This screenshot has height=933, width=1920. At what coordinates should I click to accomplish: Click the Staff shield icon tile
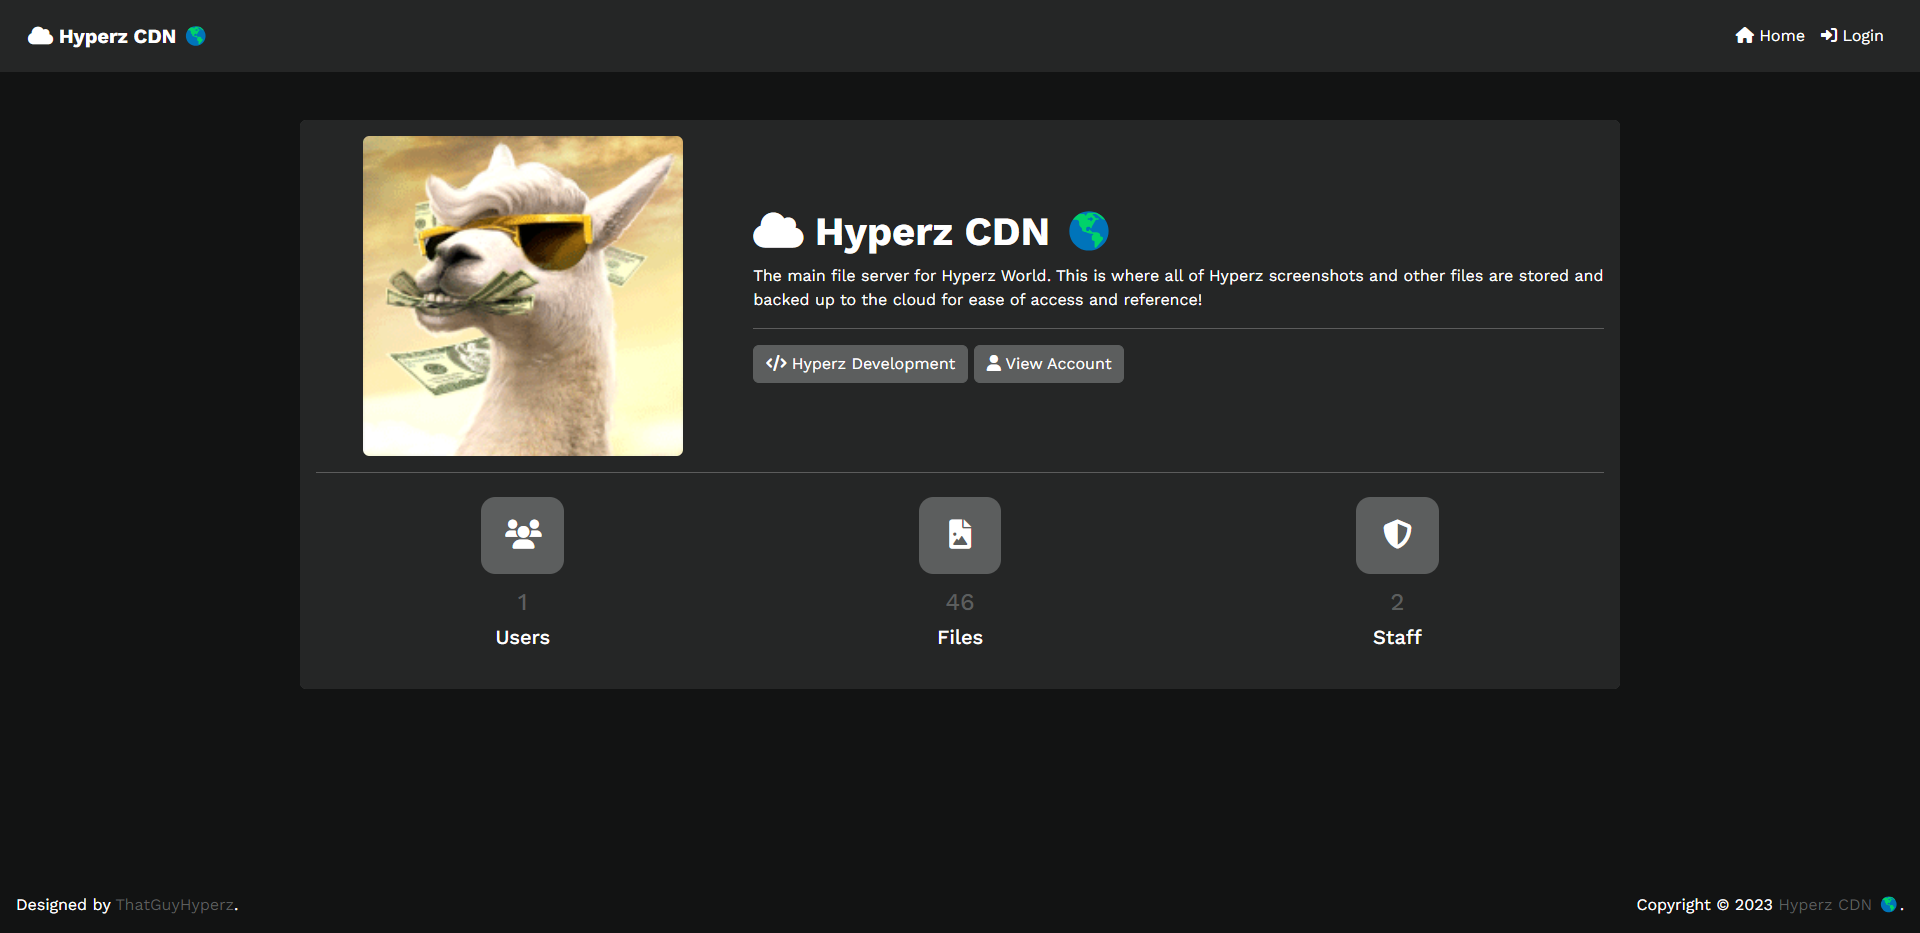point(1397,535)
